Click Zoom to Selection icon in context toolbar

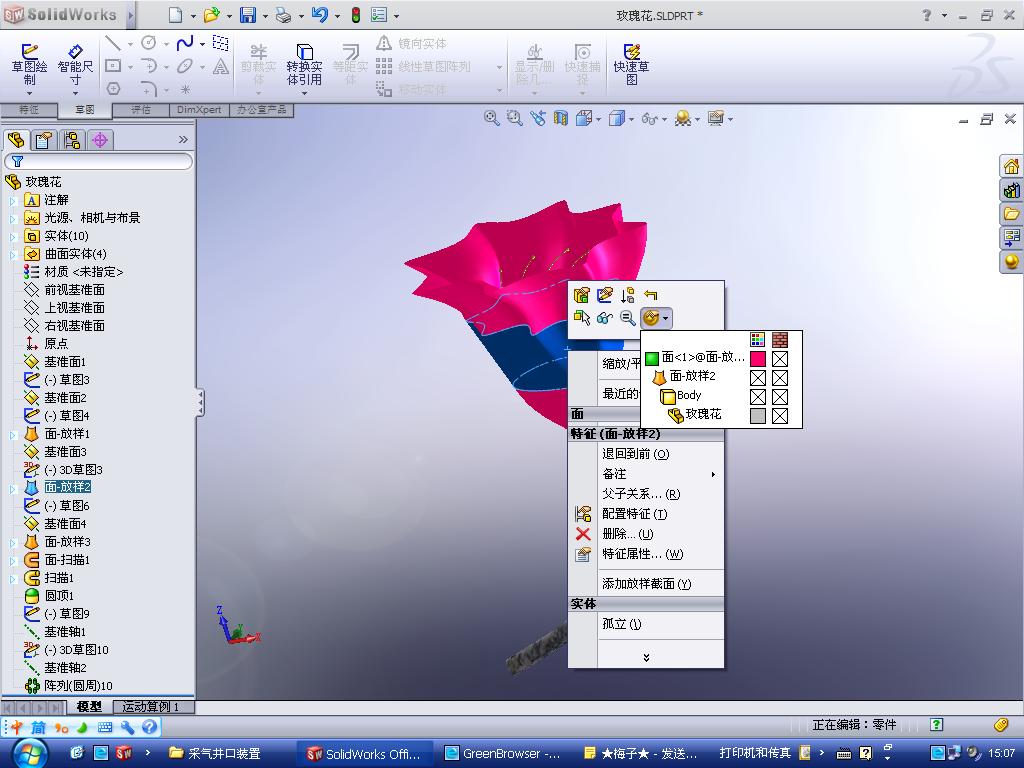tap(628, 318)
